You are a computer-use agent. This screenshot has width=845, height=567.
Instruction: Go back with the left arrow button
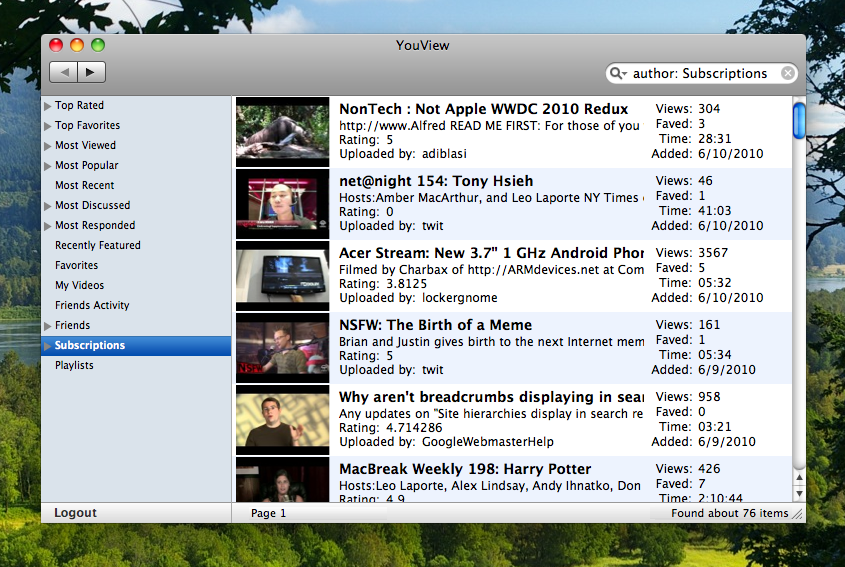[x=64, y=72]
